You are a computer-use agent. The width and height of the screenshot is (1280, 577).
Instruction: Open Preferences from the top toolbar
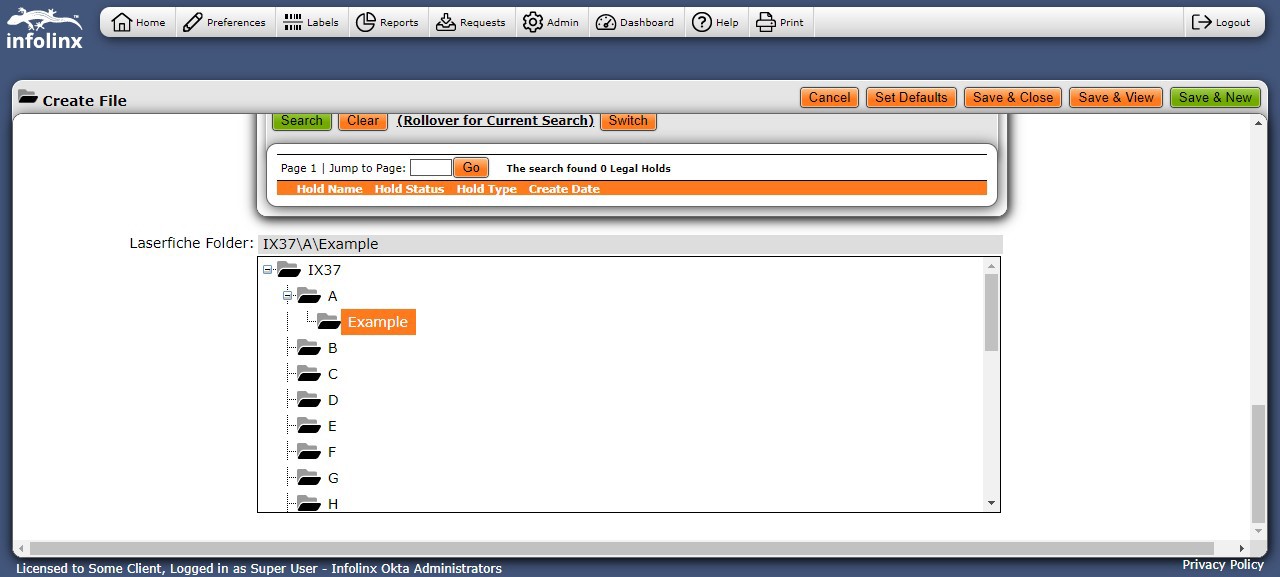point(193,22)
